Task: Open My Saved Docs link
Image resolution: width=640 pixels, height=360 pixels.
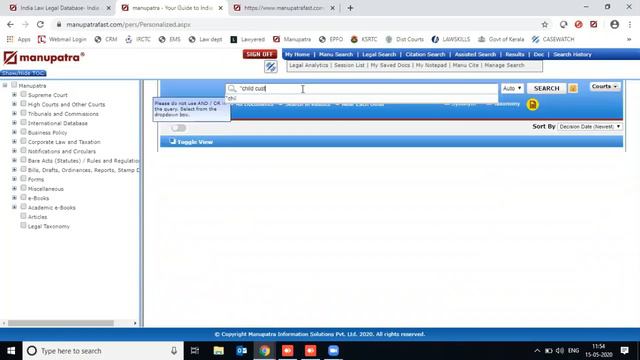Action: (x=390, y=65)
